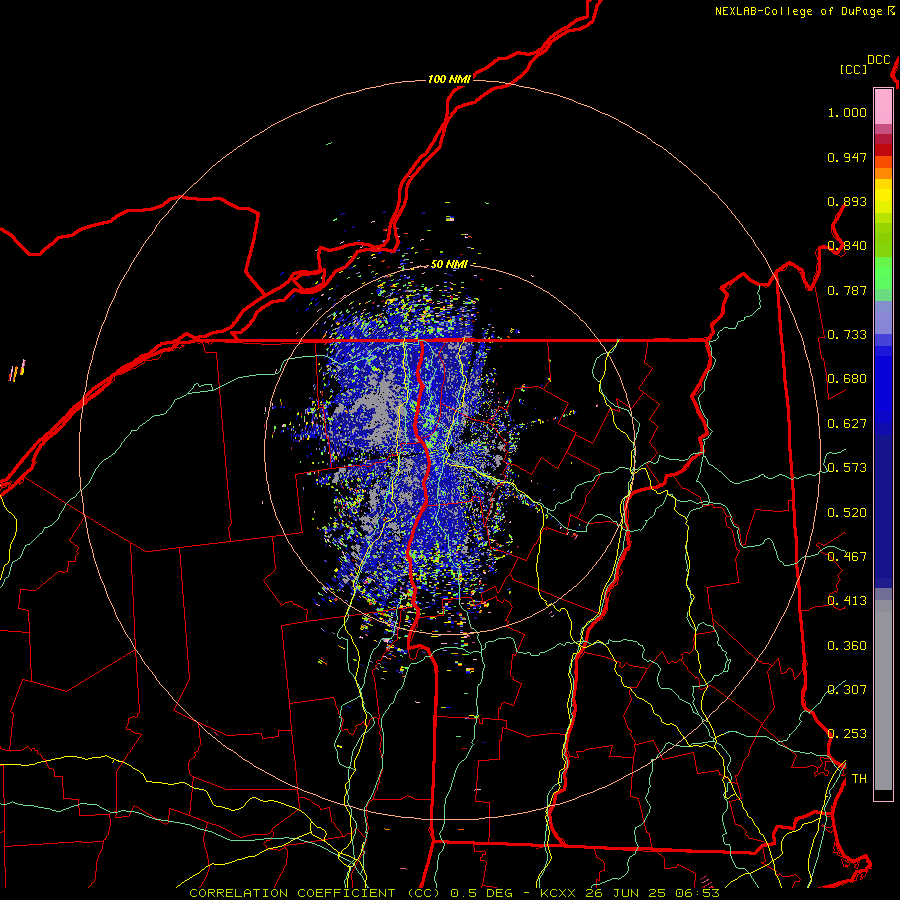Select the 1.000 value on the scale

pyautogui.click(x=847, y=112)
